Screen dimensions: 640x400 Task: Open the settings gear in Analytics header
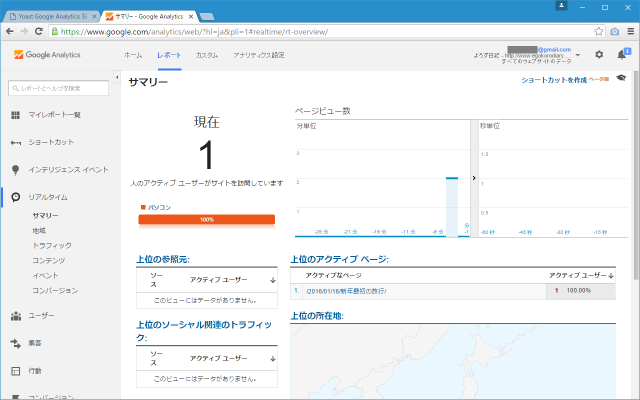tap(599, 55)
